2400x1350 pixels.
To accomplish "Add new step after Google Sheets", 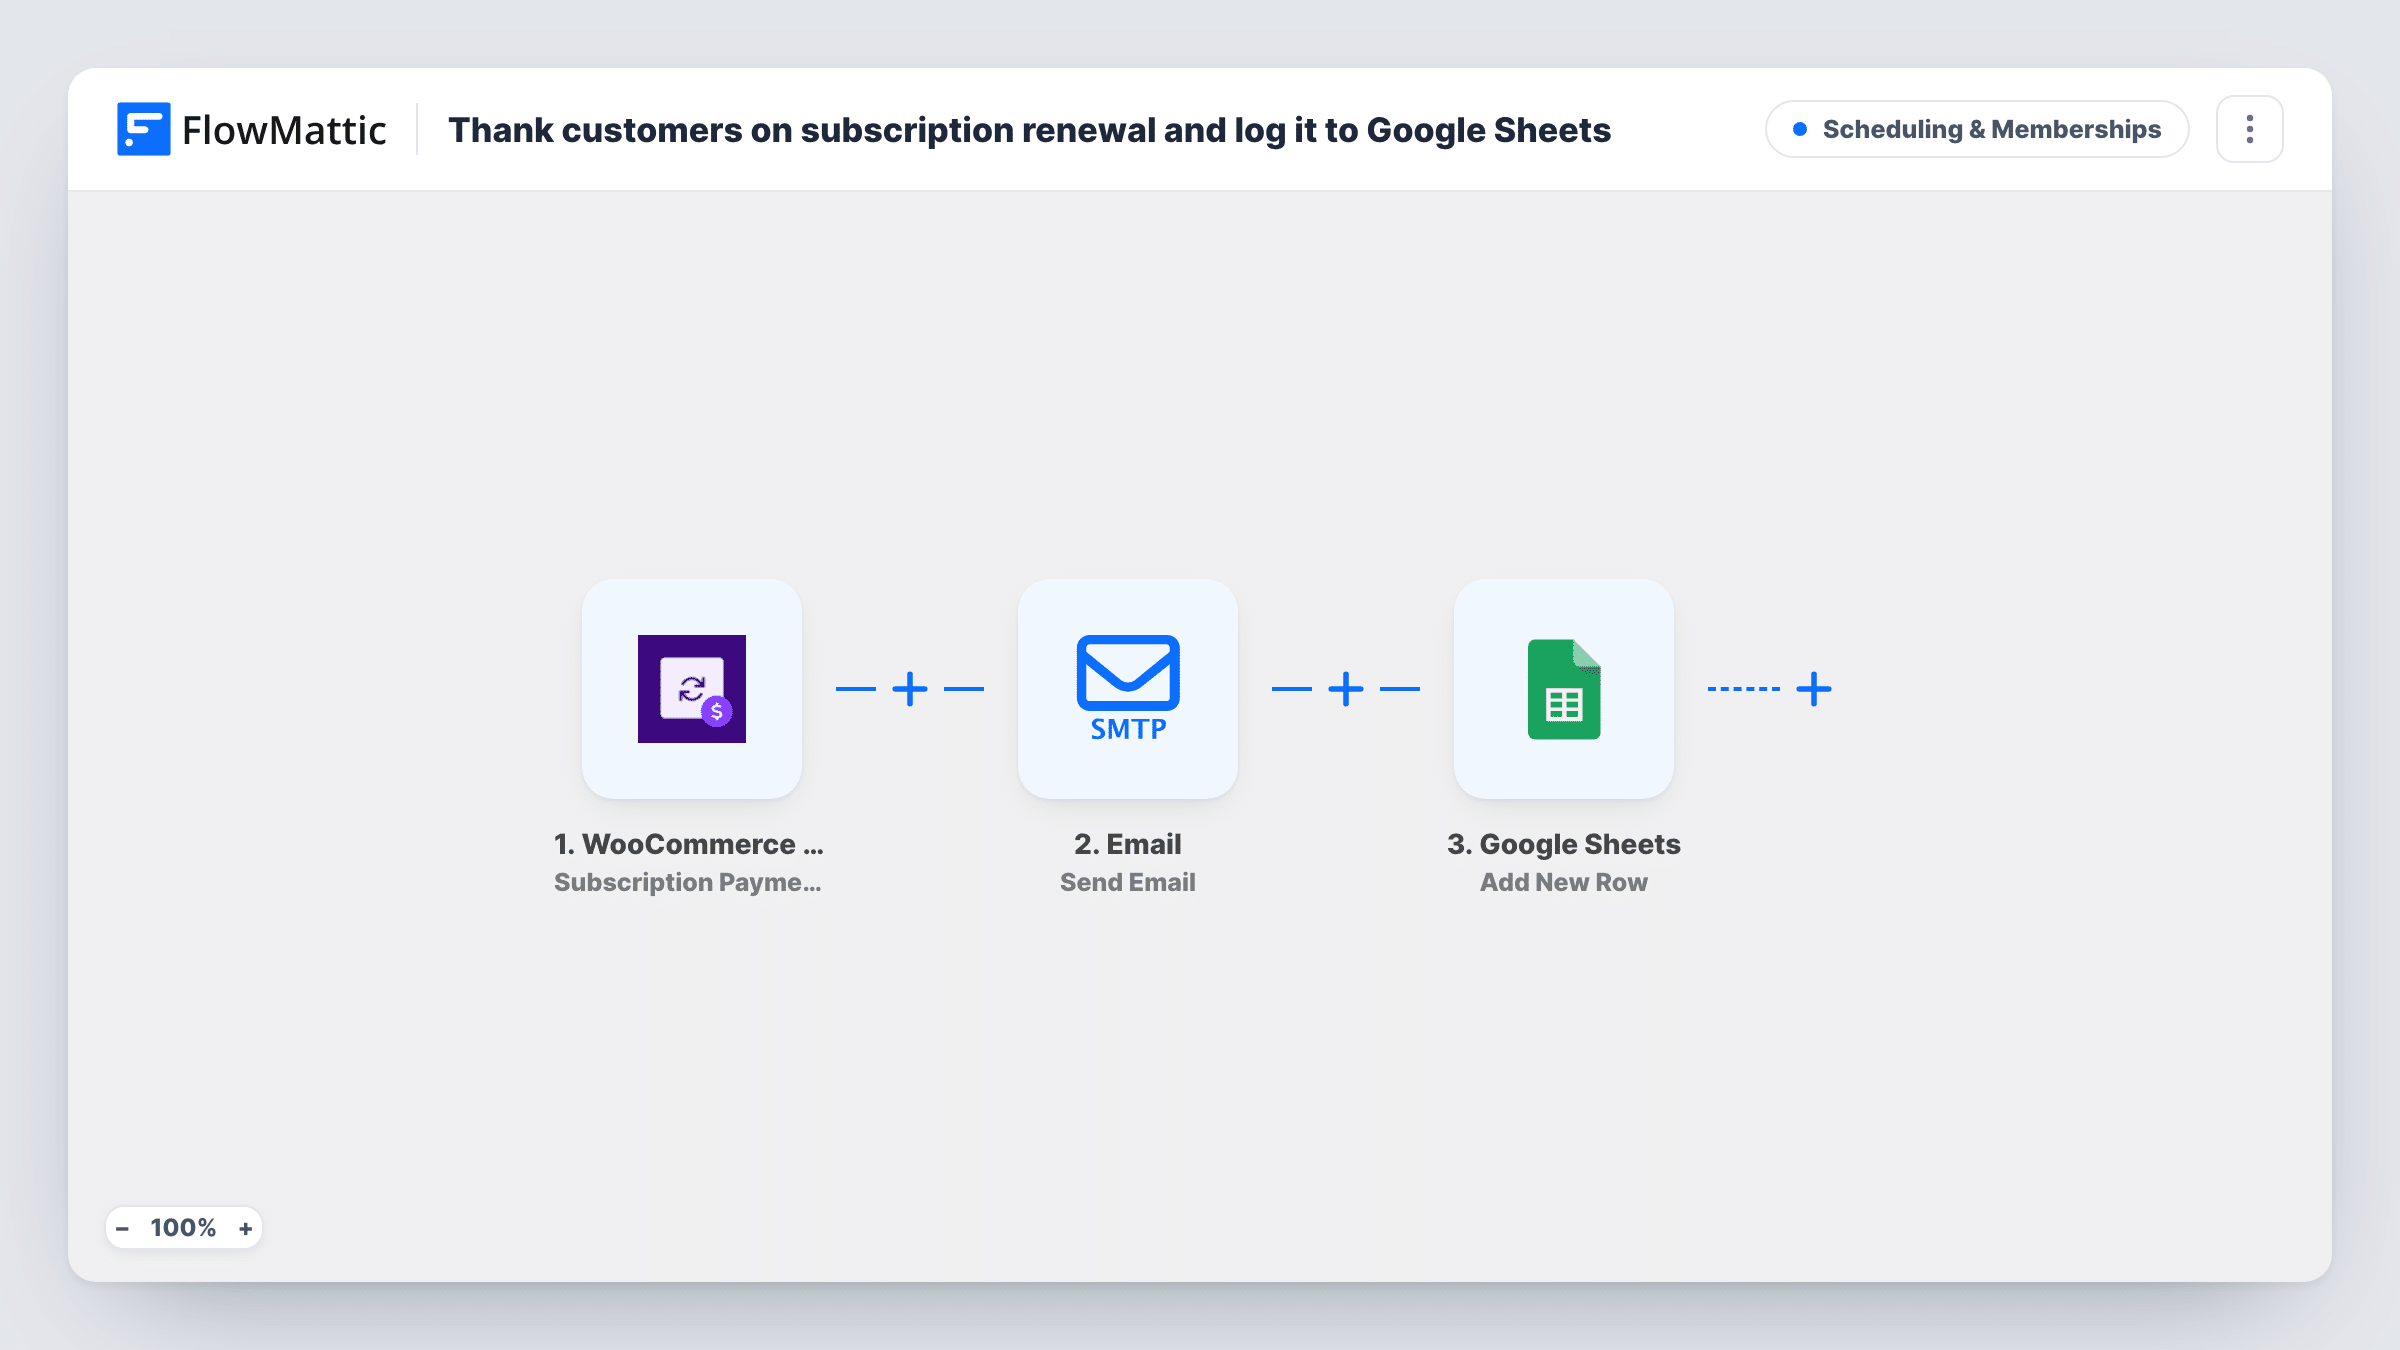I will [1814, 689].
